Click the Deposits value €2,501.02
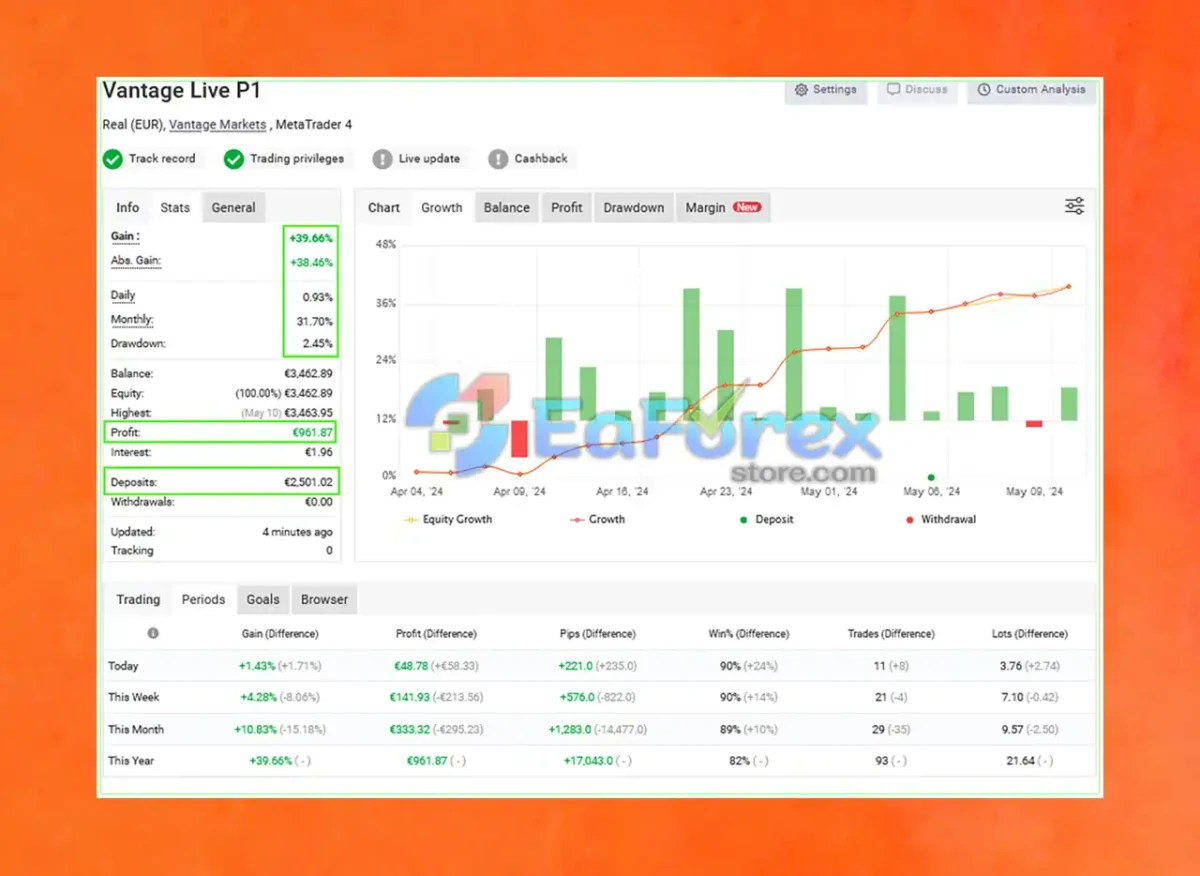The width and height of the screenshot is (1200, 876). tap(308, 482)
